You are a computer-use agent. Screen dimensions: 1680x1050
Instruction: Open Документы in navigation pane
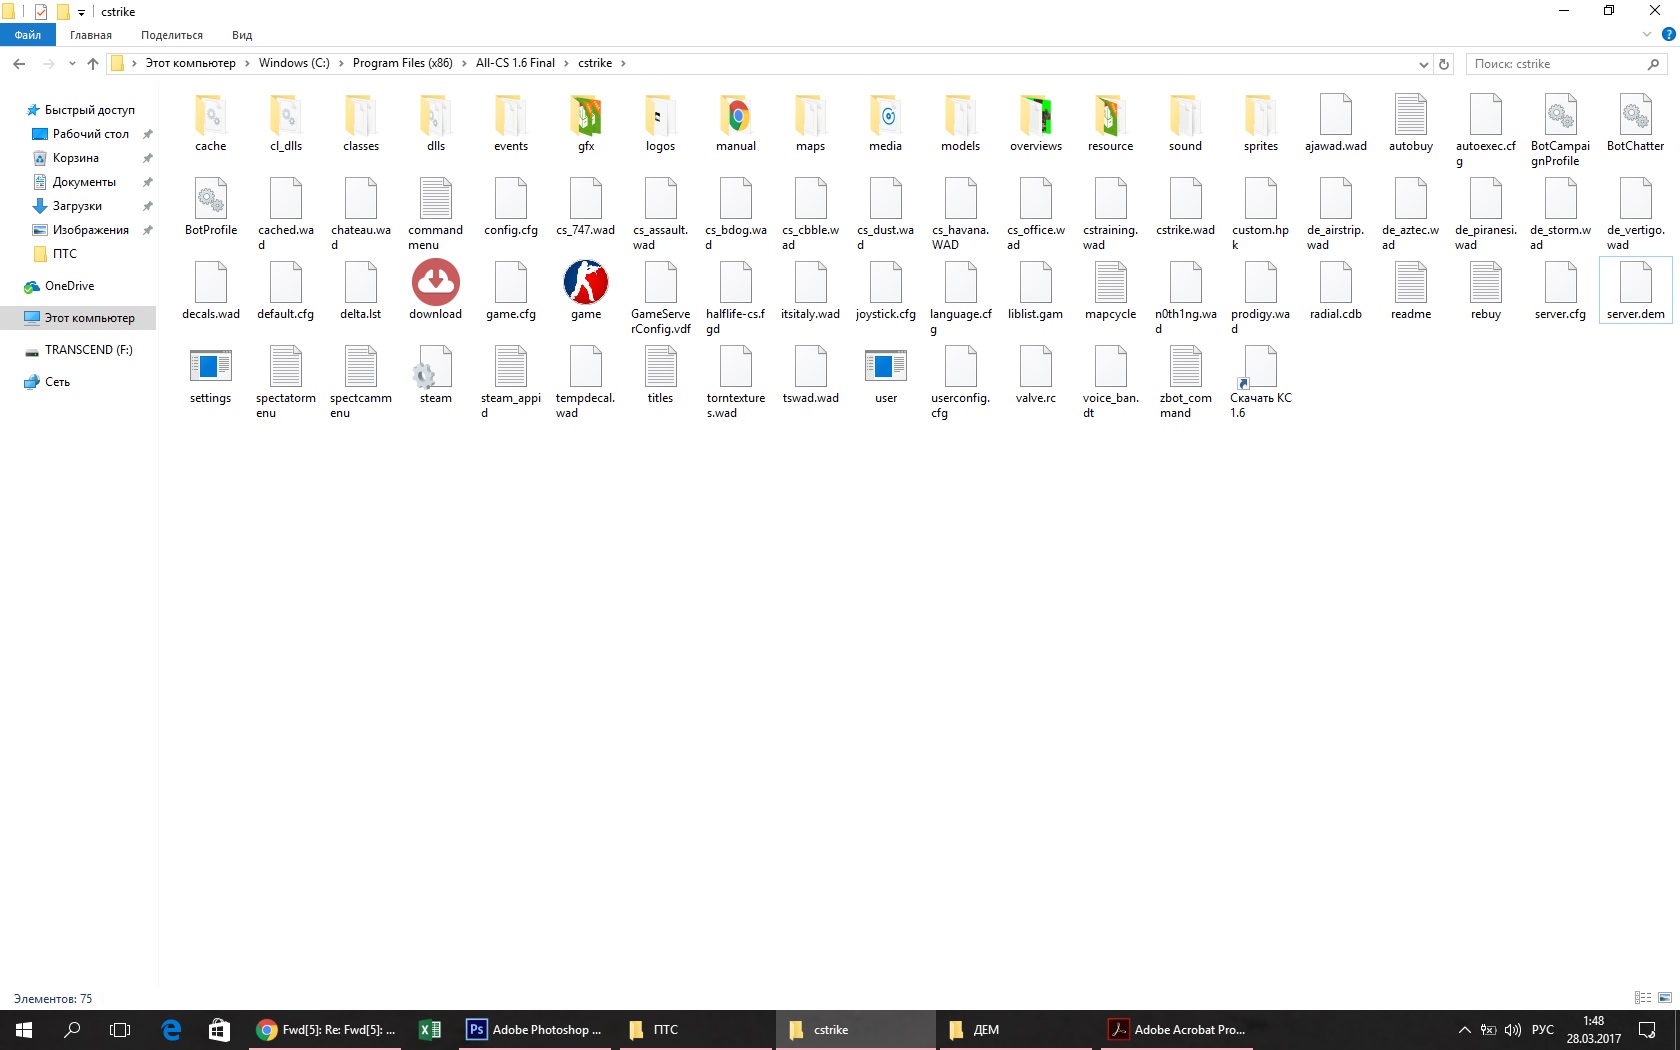click(75, 182)
